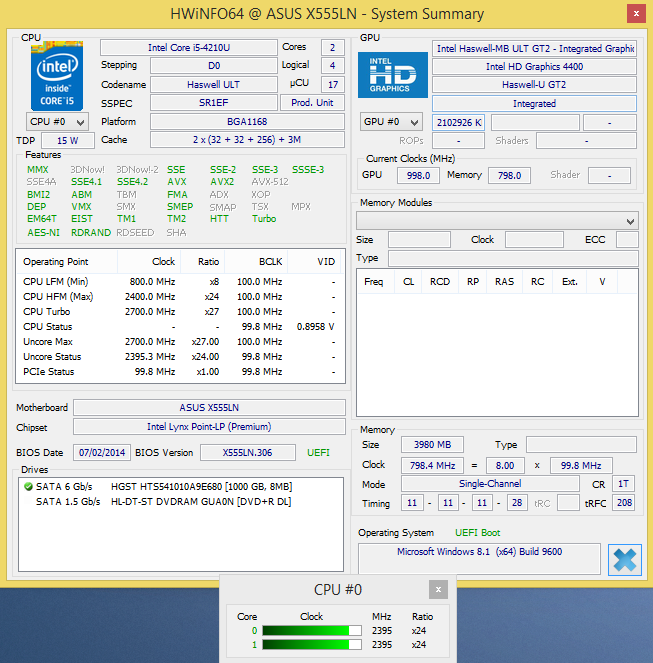653x663 pixels.
Task: Click the green UEFI label beside BIOS version
Action: tap(318, 453)
